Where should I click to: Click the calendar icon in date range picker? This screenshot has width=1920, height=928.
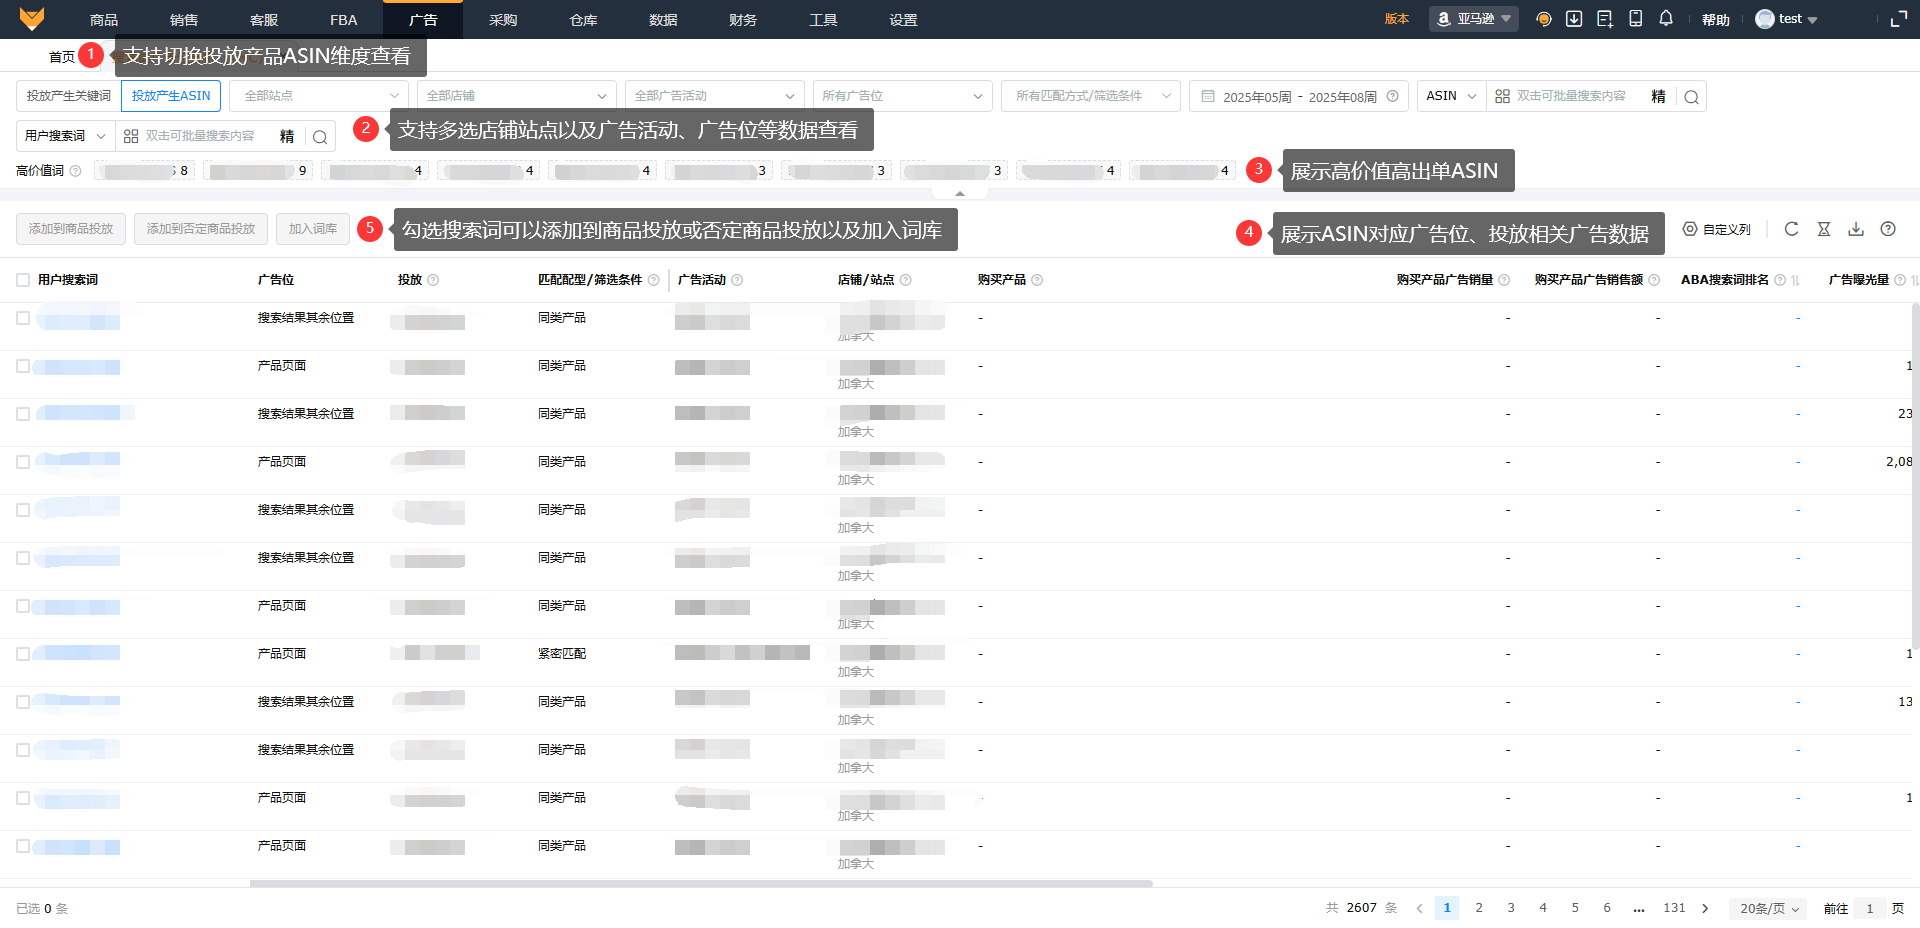(1208, 96)
